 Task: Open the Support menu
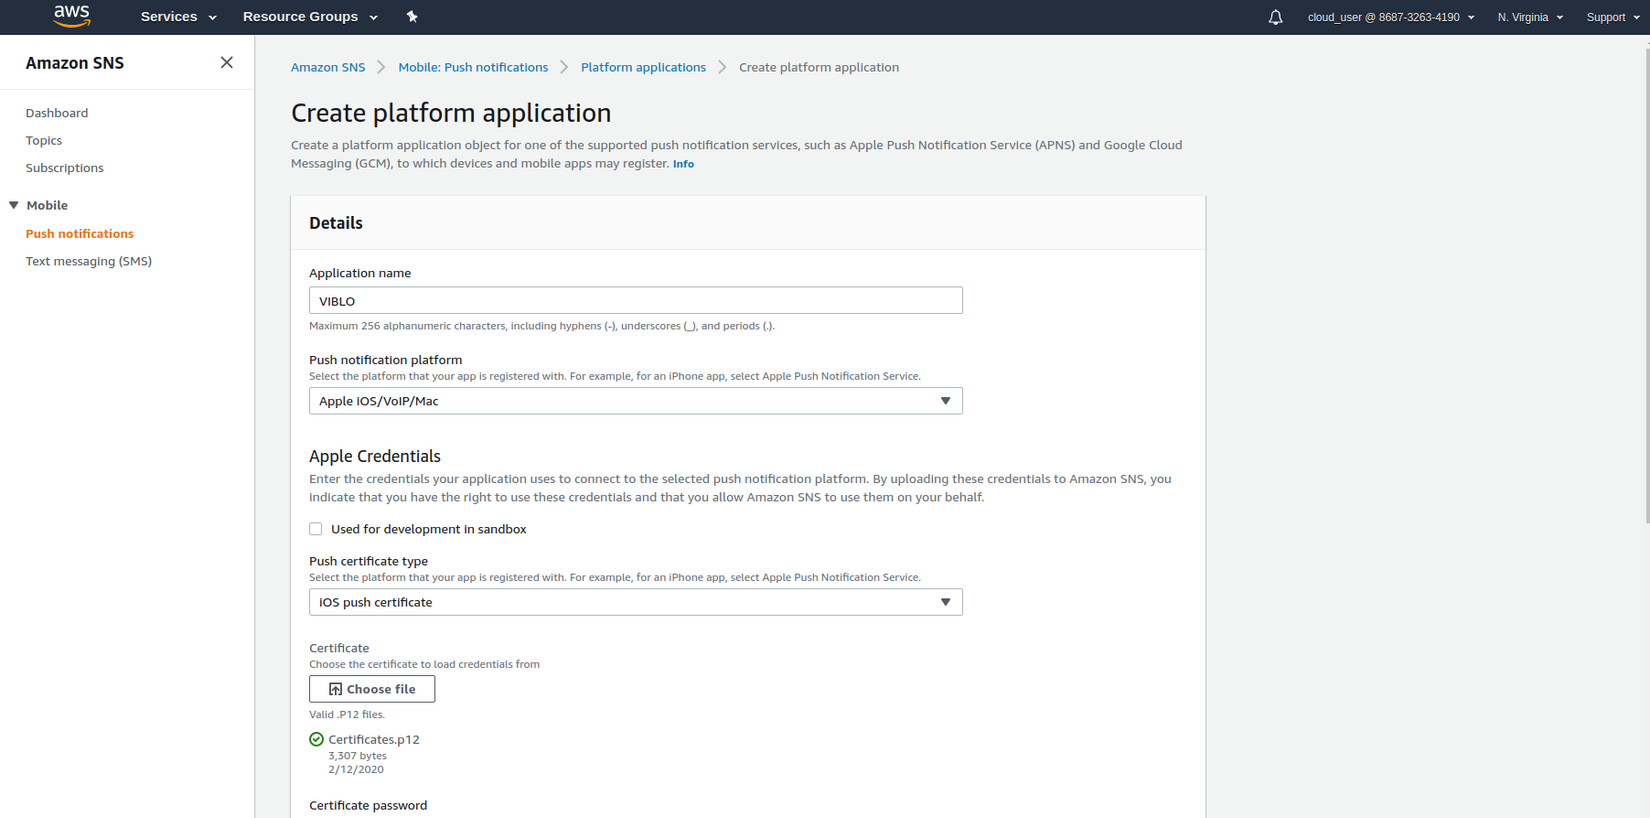1612,17
